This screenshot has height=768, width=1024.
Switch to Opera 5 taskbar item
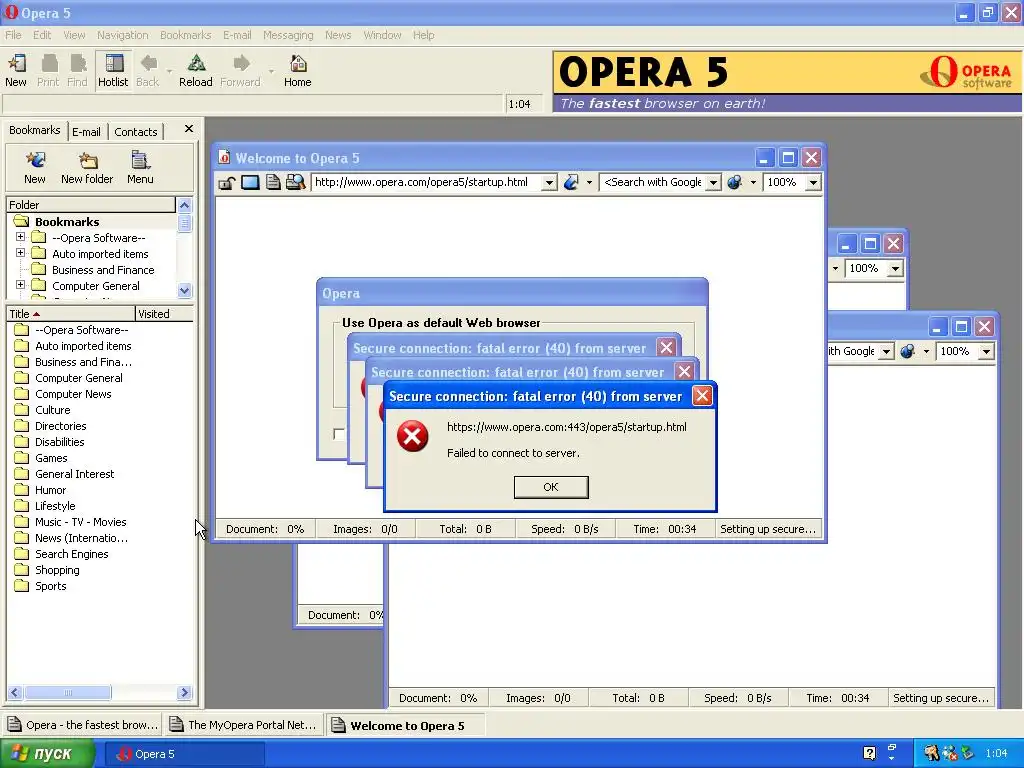click(x=185, y=754)
